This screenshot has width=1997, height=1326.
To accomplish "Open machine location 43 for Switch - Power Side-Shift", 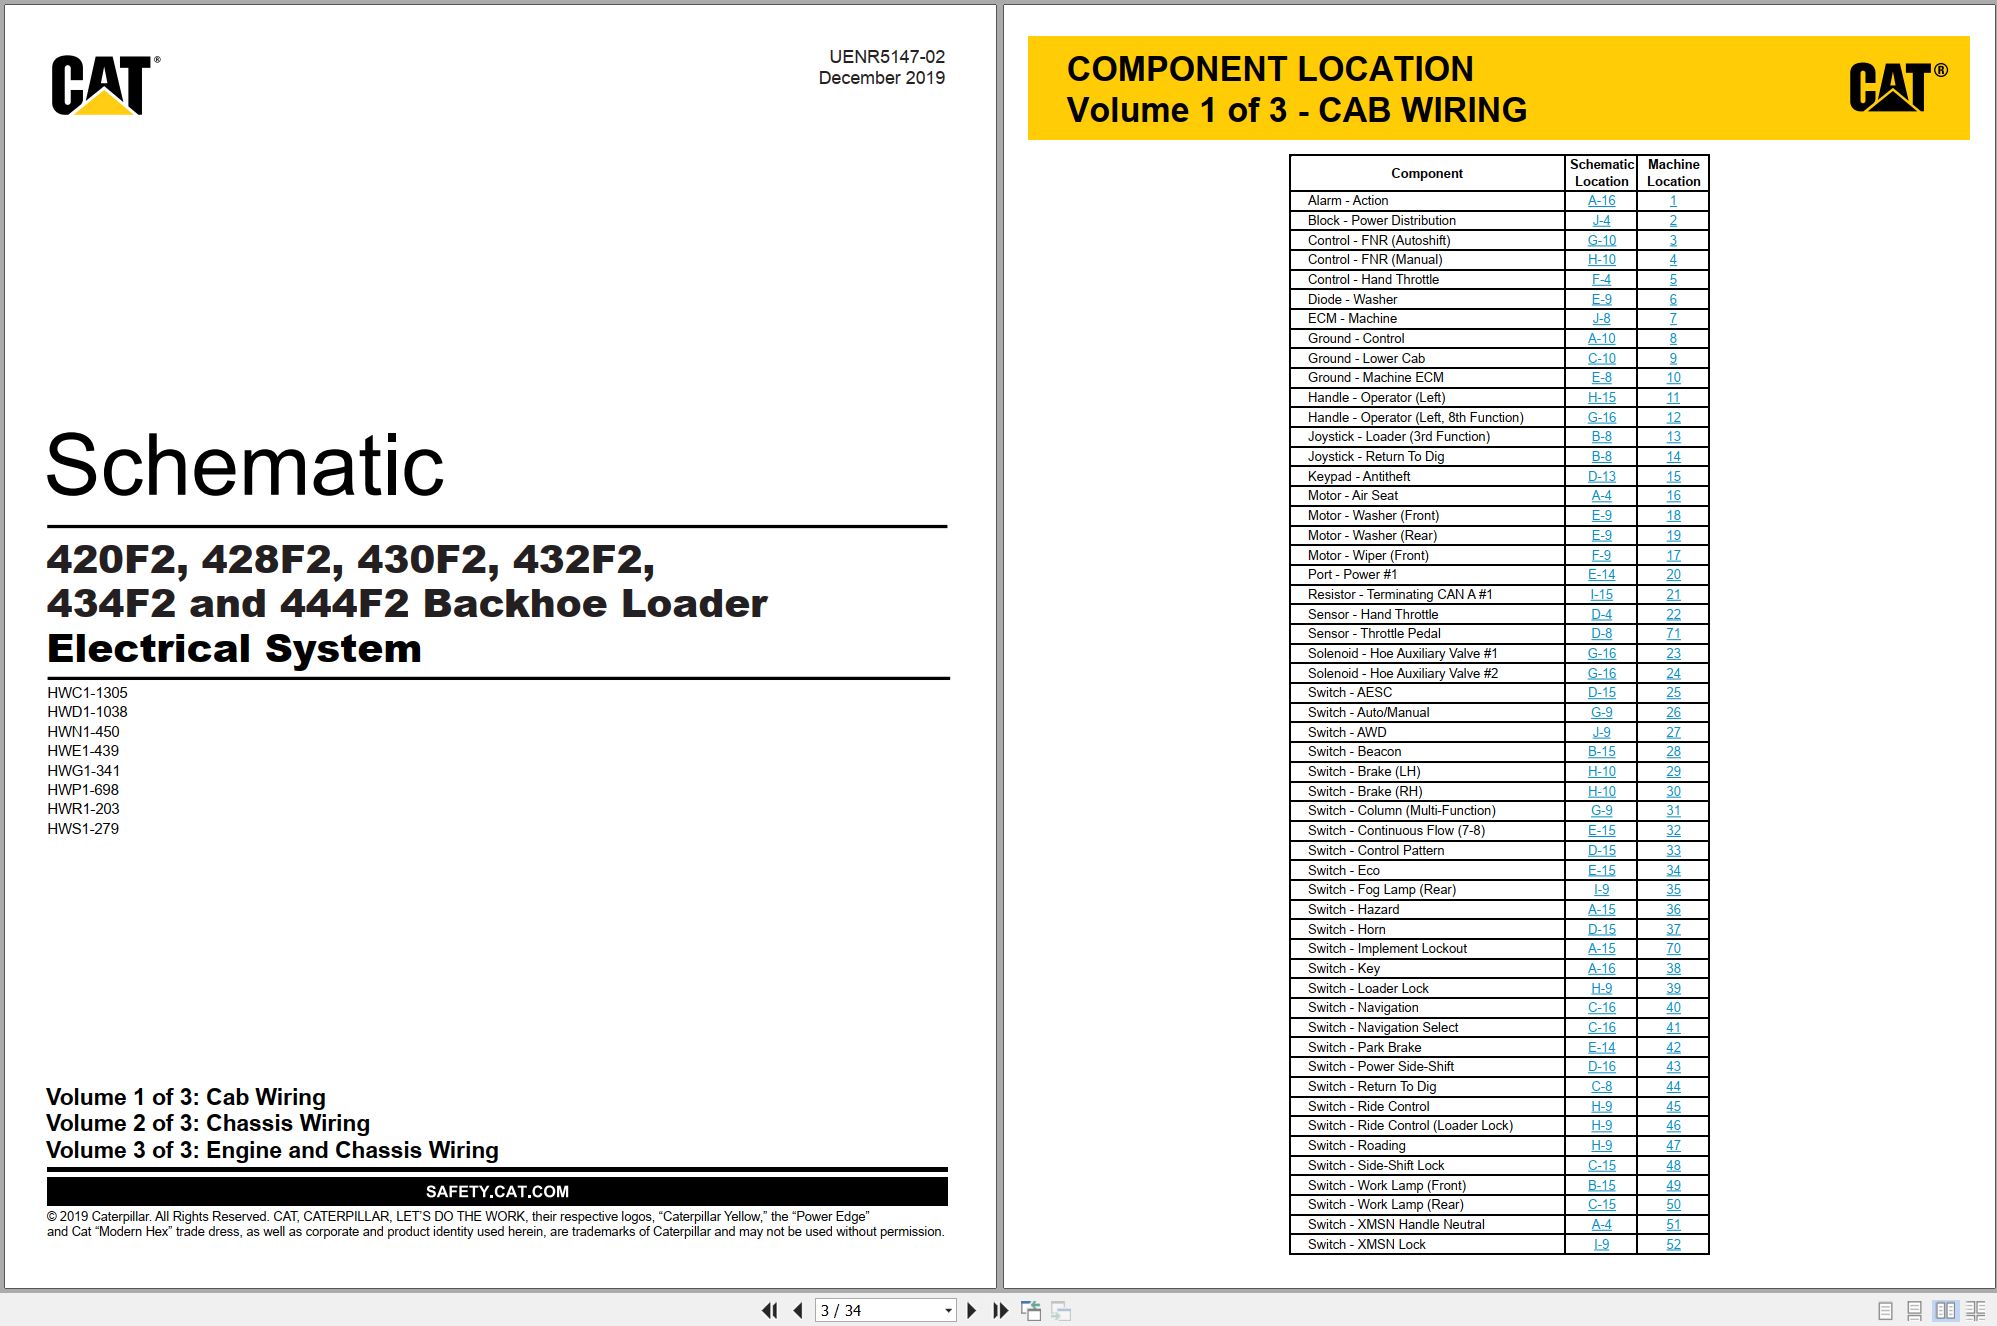I will tap(1673, 1067).
